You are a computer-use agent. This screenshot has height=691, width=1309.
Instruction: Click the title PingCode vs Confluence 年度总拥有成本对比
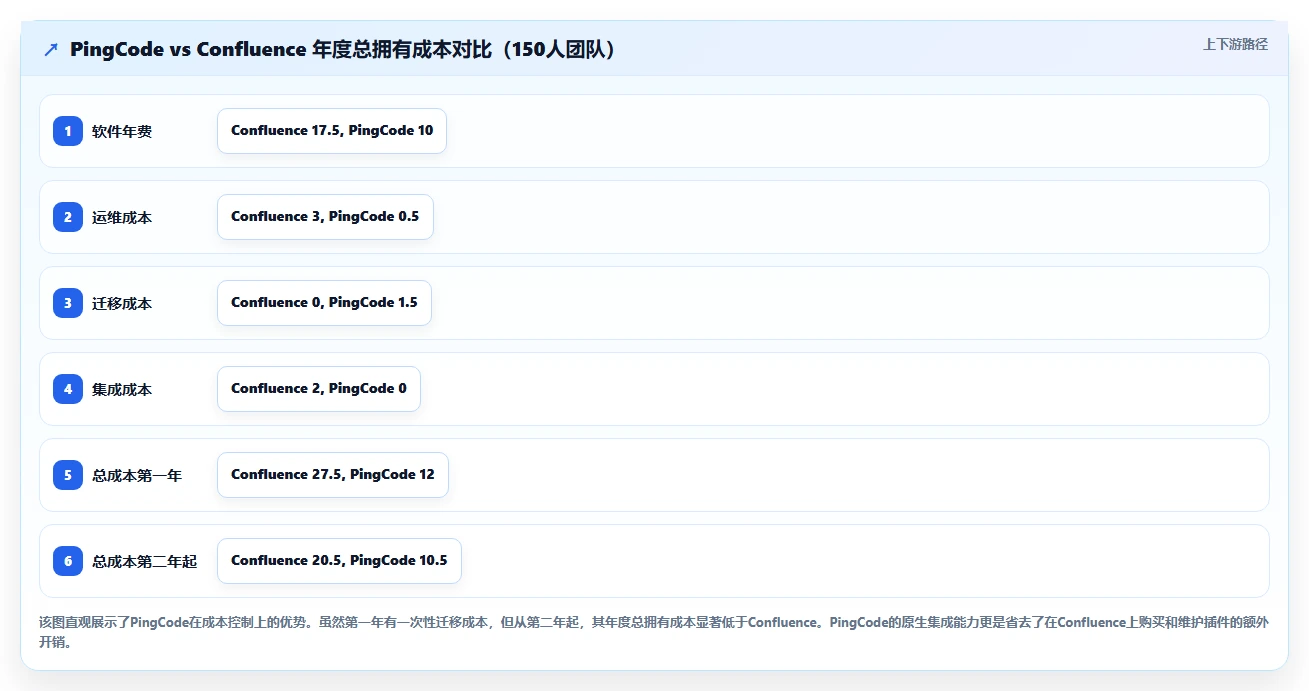(x=343, y=50)
